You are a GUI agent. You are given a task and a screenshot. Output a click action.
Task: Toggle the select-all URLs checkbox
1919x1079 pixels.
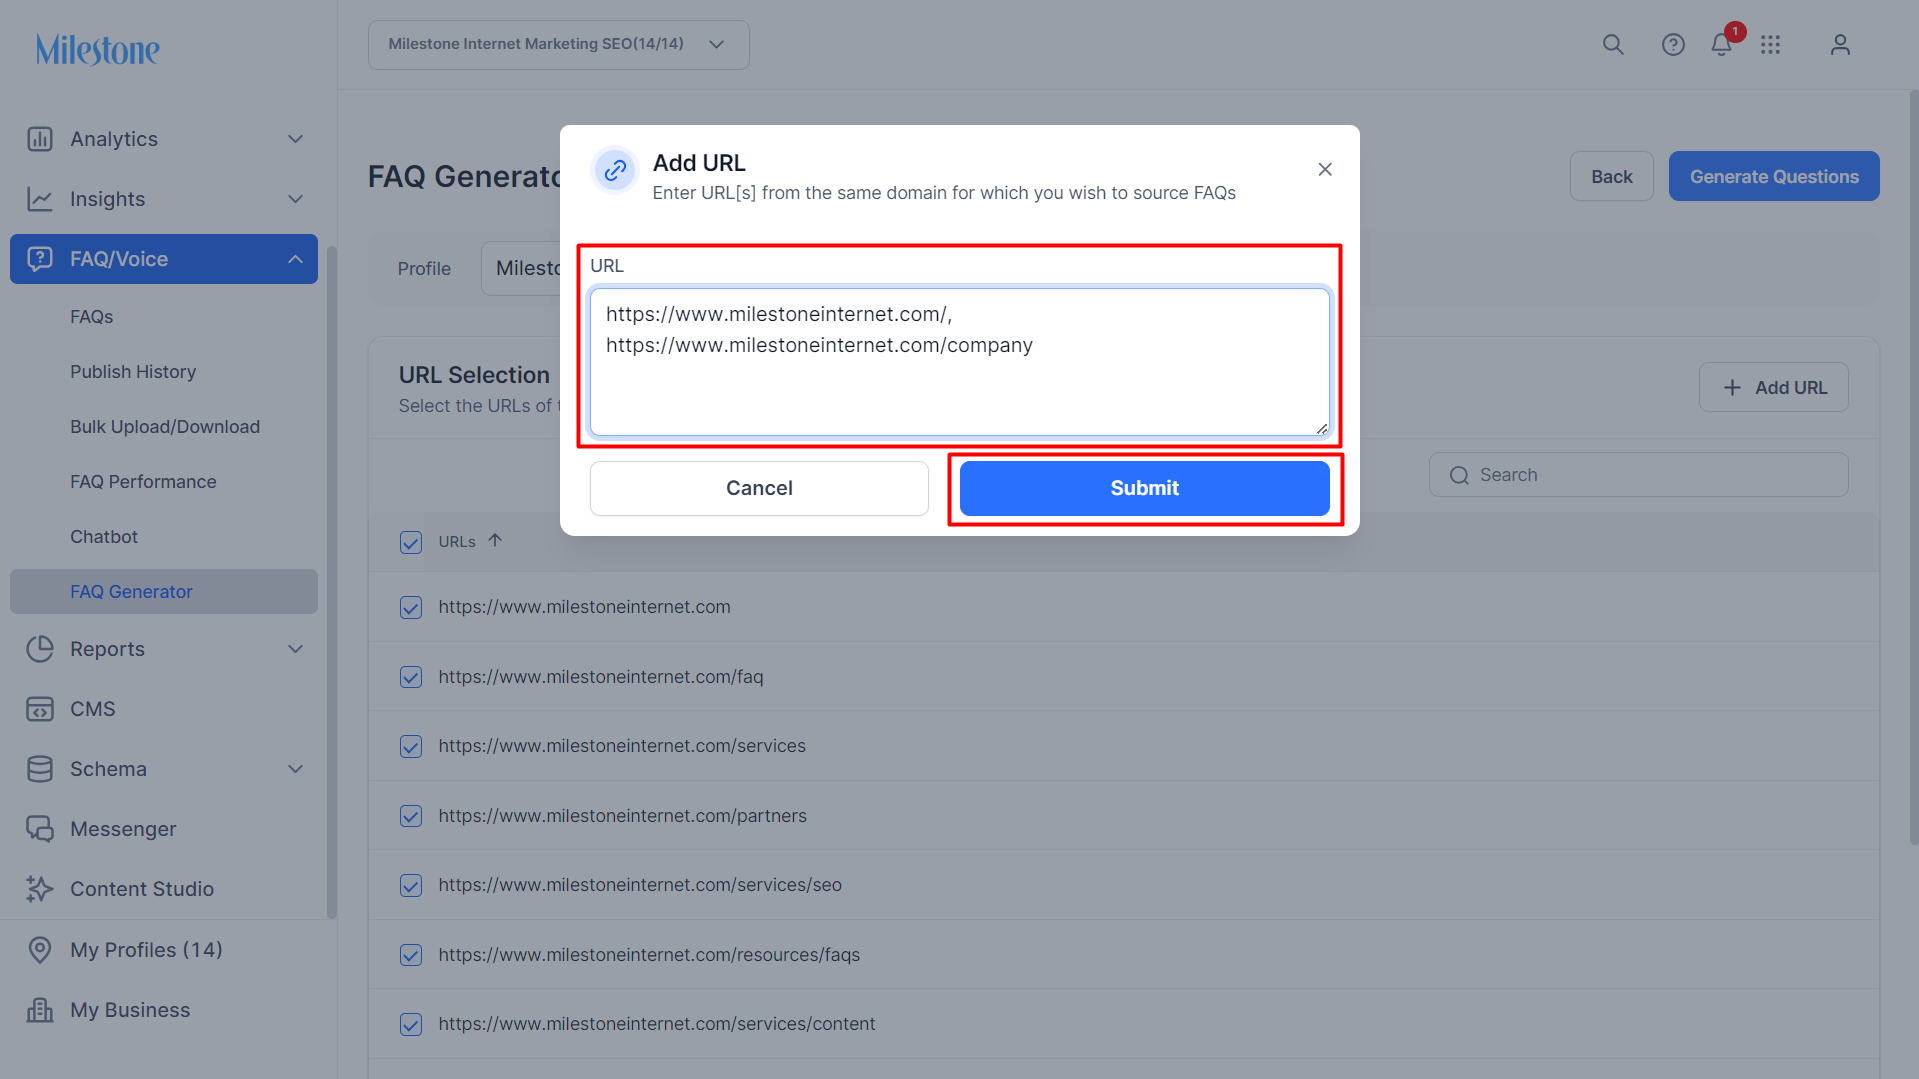tap(411, 542)
